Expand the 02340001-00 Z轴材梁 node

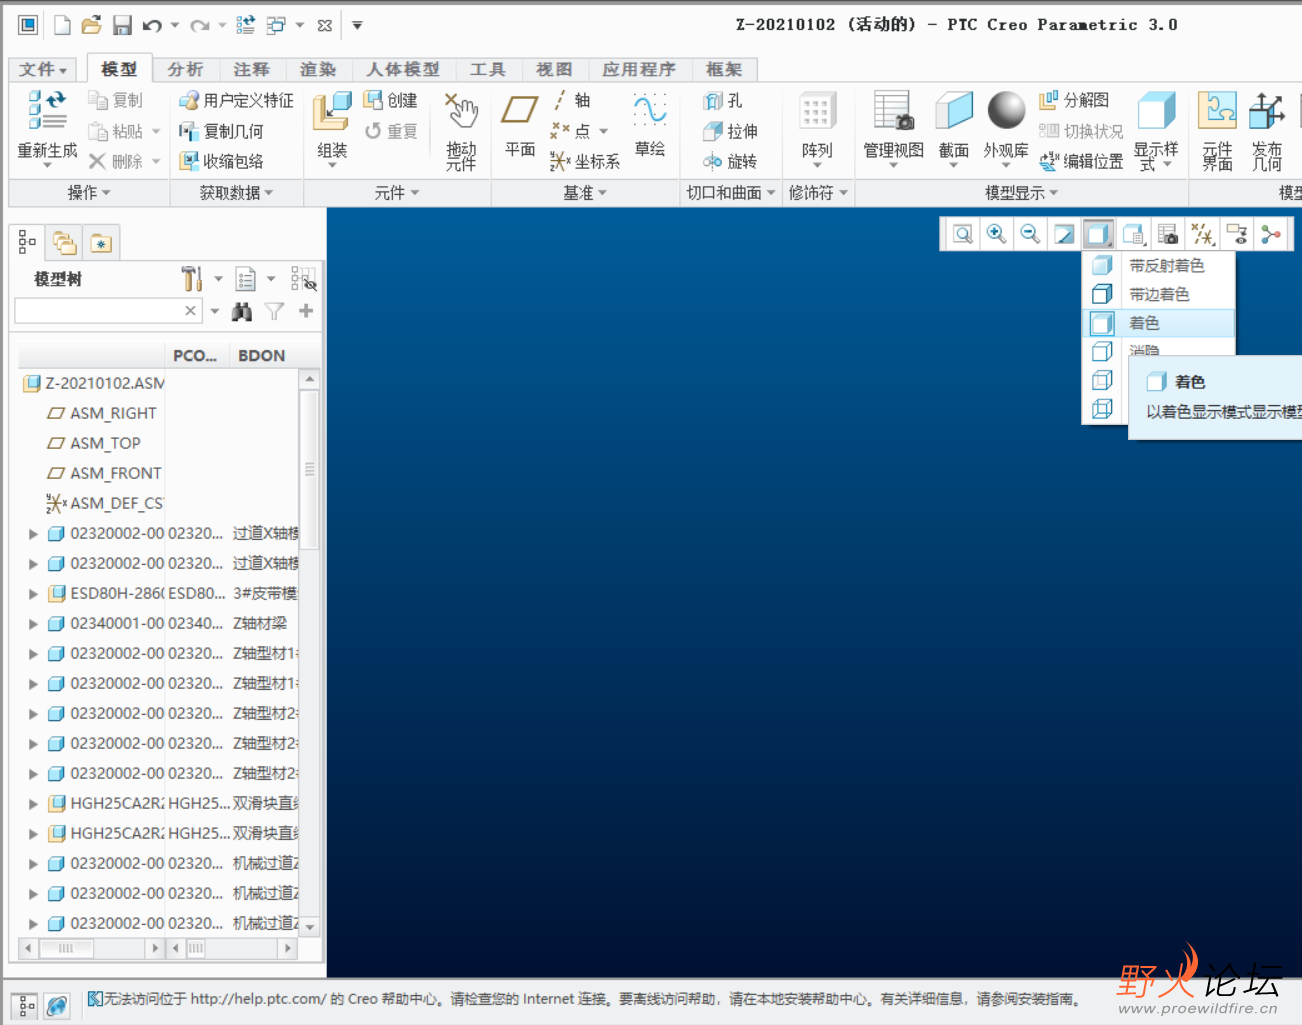(33, 623)
